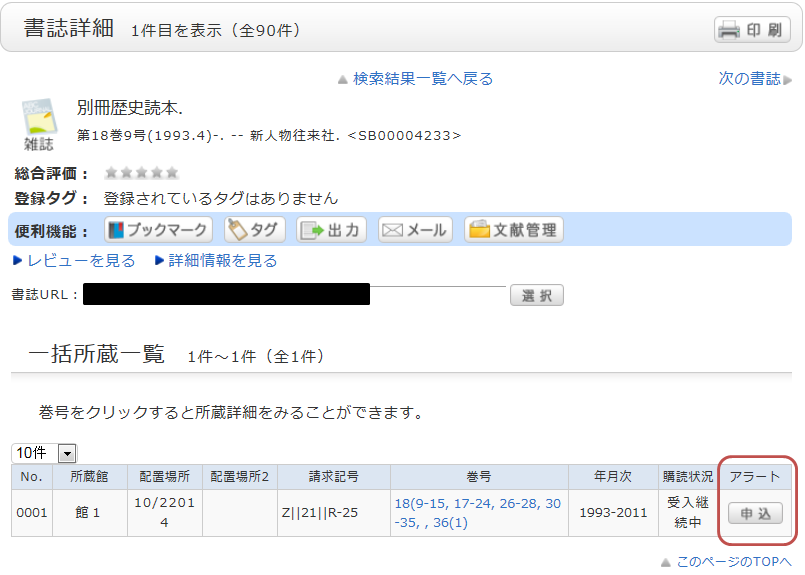Open the tag (タグ) function
The image size is (805, 575).
point(254,230)
